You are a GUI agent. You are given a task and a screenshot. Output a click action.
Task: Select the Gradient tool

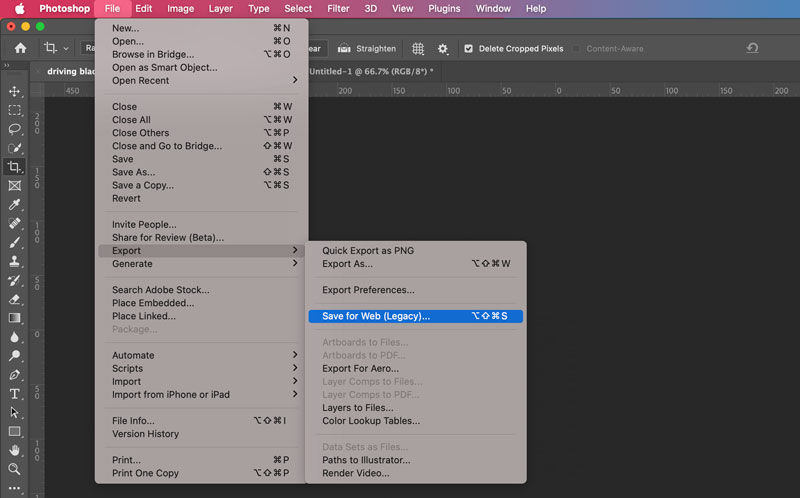[14, 318]
